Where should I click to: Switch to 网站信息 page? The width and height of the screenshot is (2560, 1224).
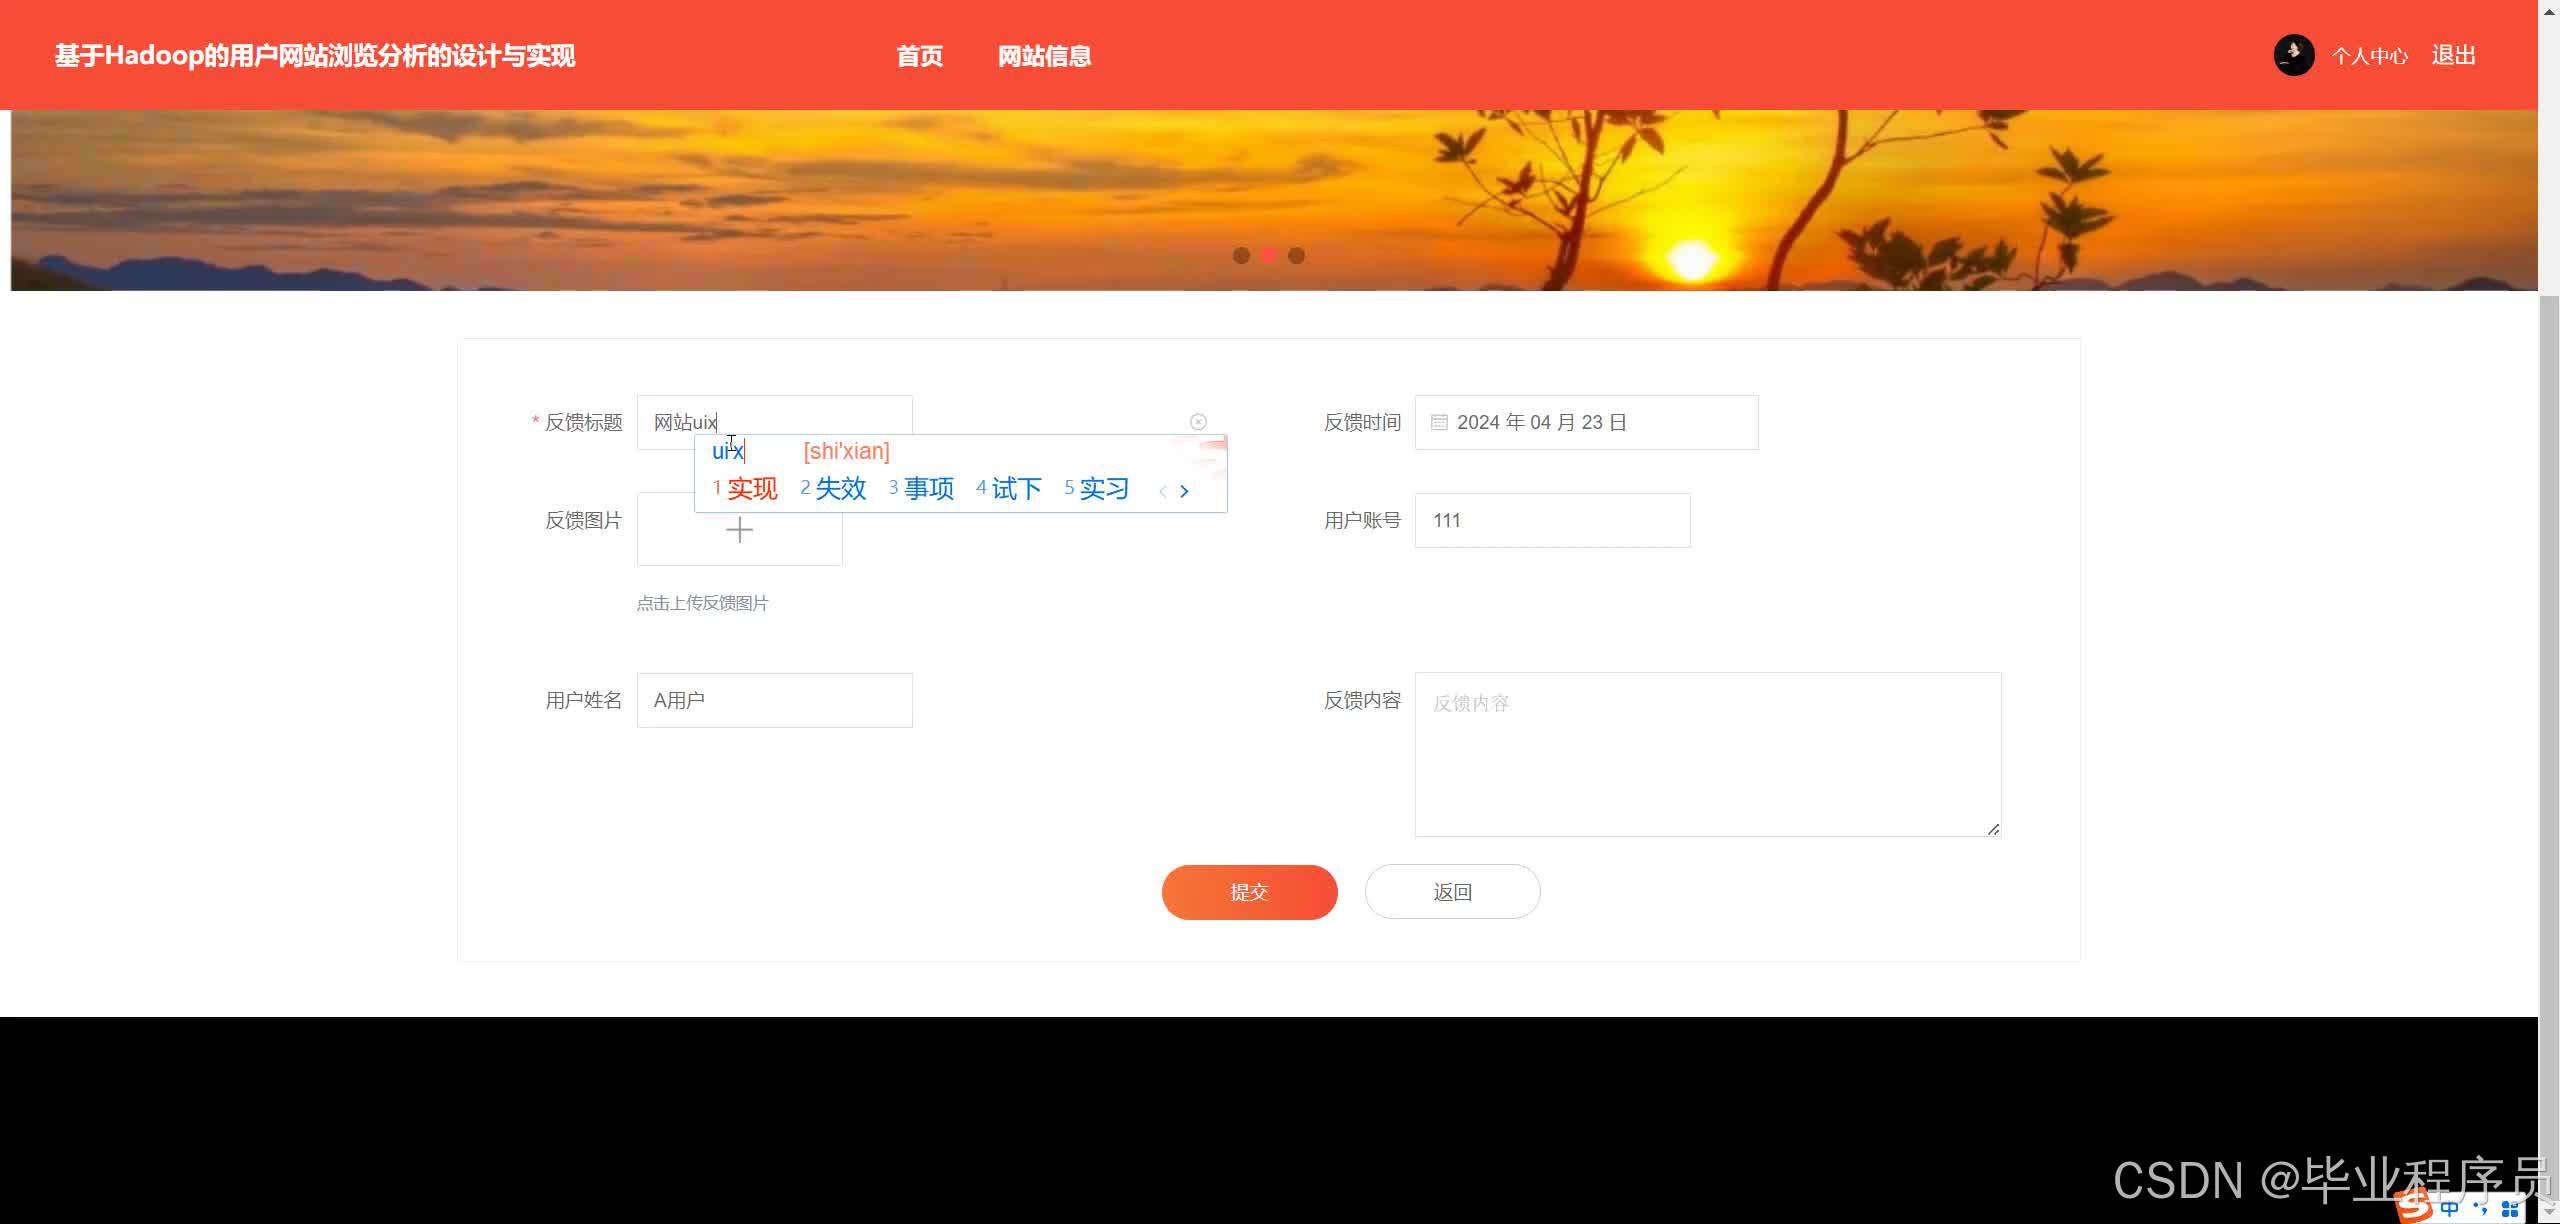(x=1045, y=56)
